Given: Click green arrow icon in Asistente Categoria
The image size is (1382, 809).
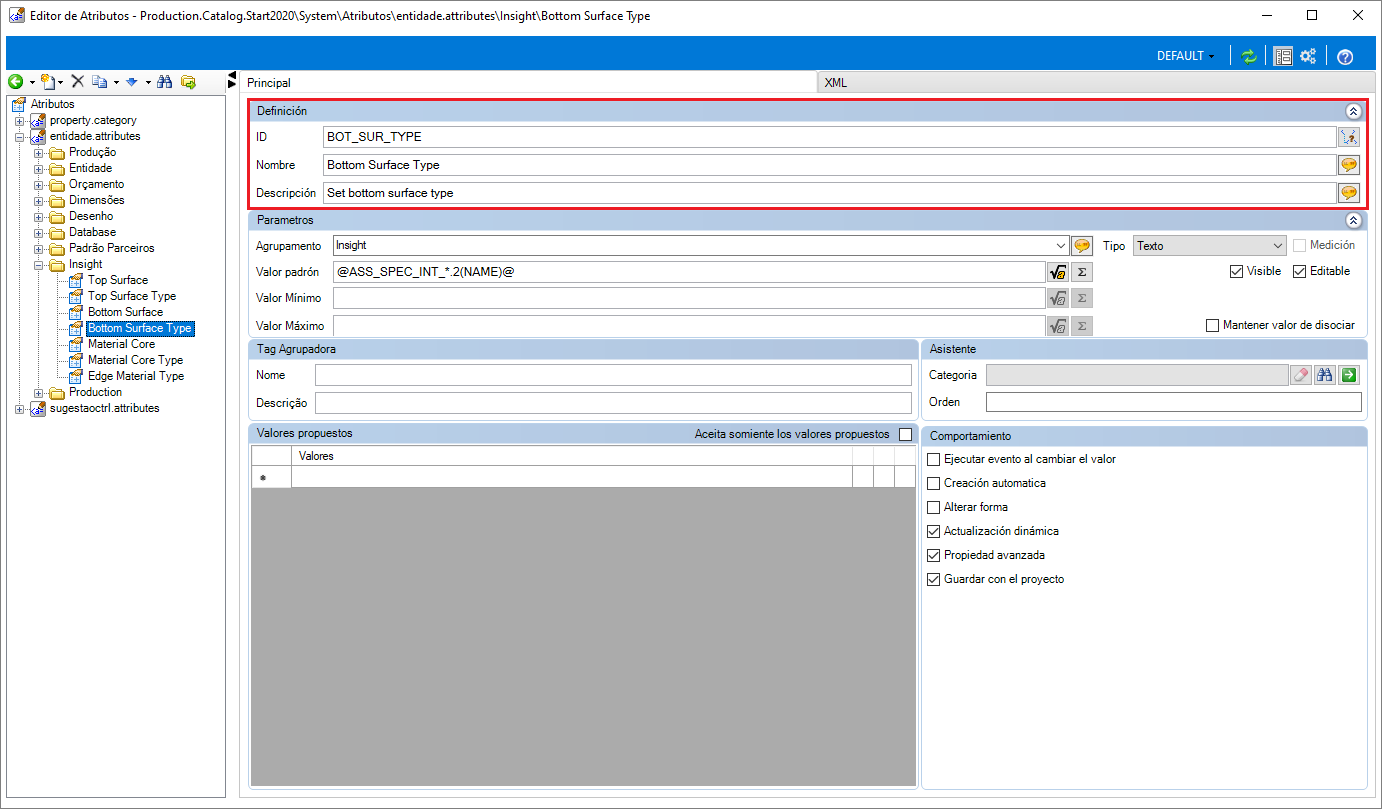Looking at the screenshot, I should coord(1350,375).
